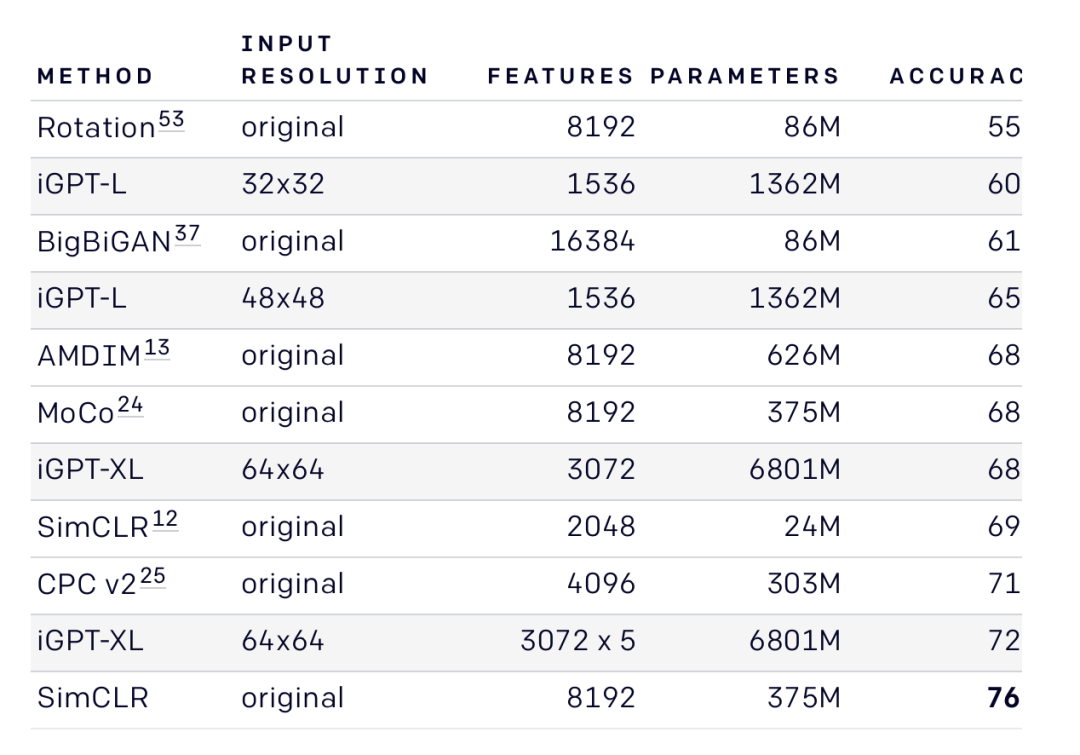Viewport: 1080px width, 755px height.
Task: Click the 48x48 resolution cell
Action: point(283,299)
